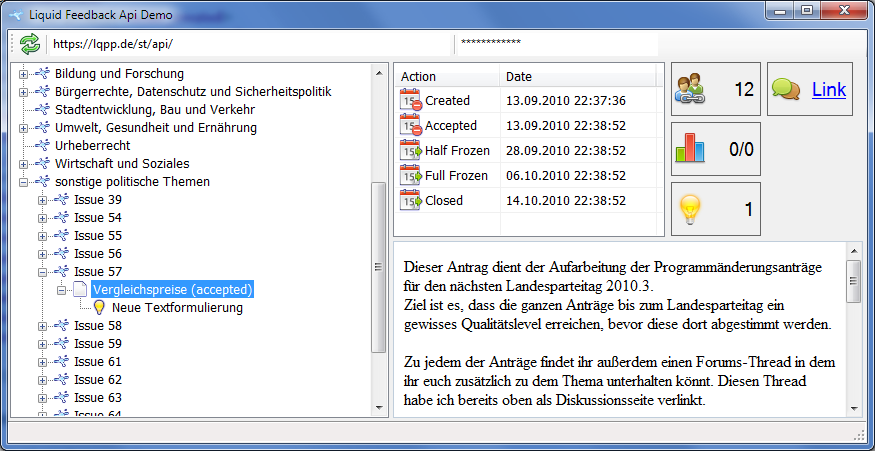Click the green refresh icon
The width and height of the screenshot is (875, 451).
click(30, 43)
